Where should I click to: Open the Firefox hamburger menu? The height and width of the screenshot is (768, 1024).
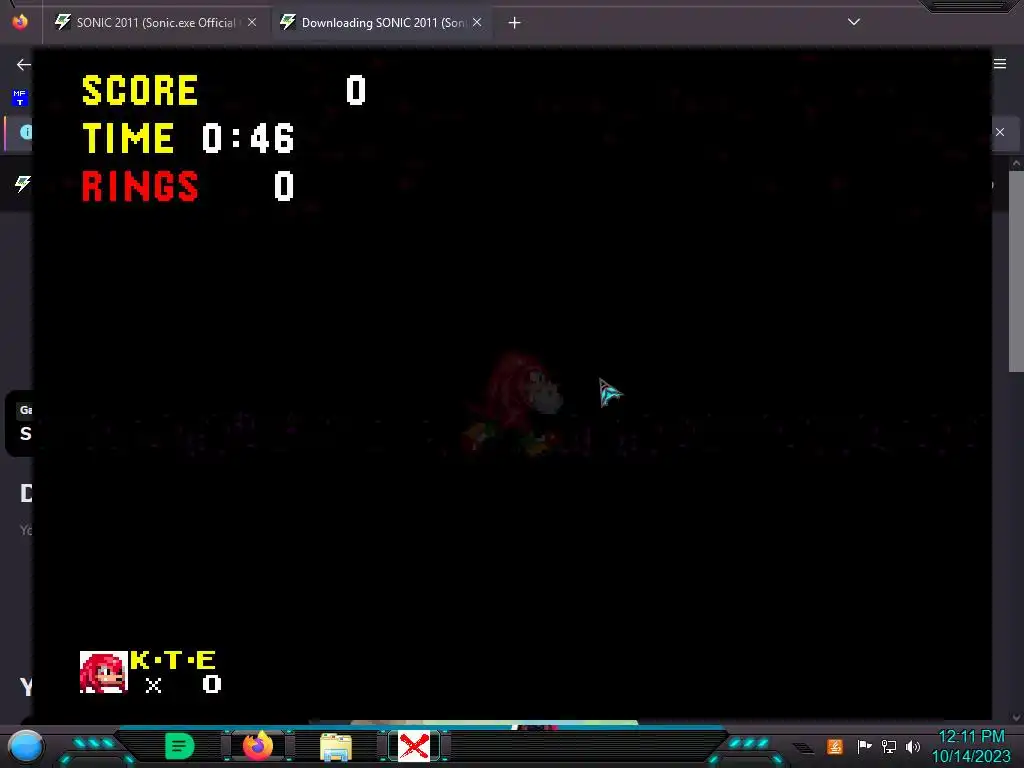(x=1000, y=63)
